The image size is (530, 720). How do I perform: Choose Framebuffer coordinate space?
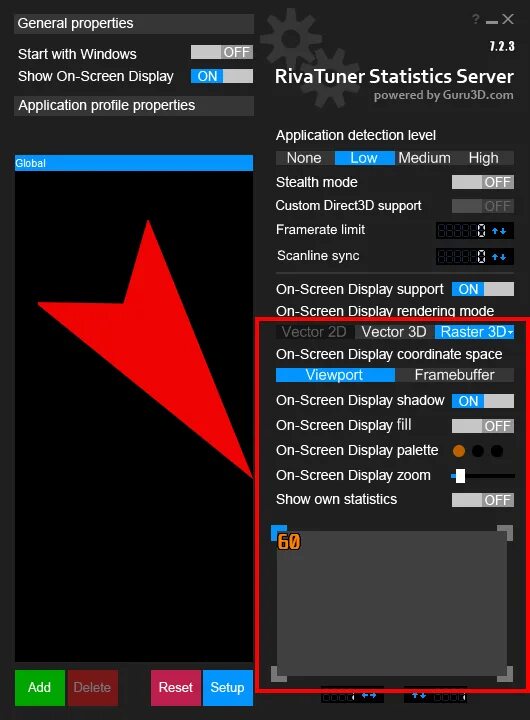[x=455, y=375]
